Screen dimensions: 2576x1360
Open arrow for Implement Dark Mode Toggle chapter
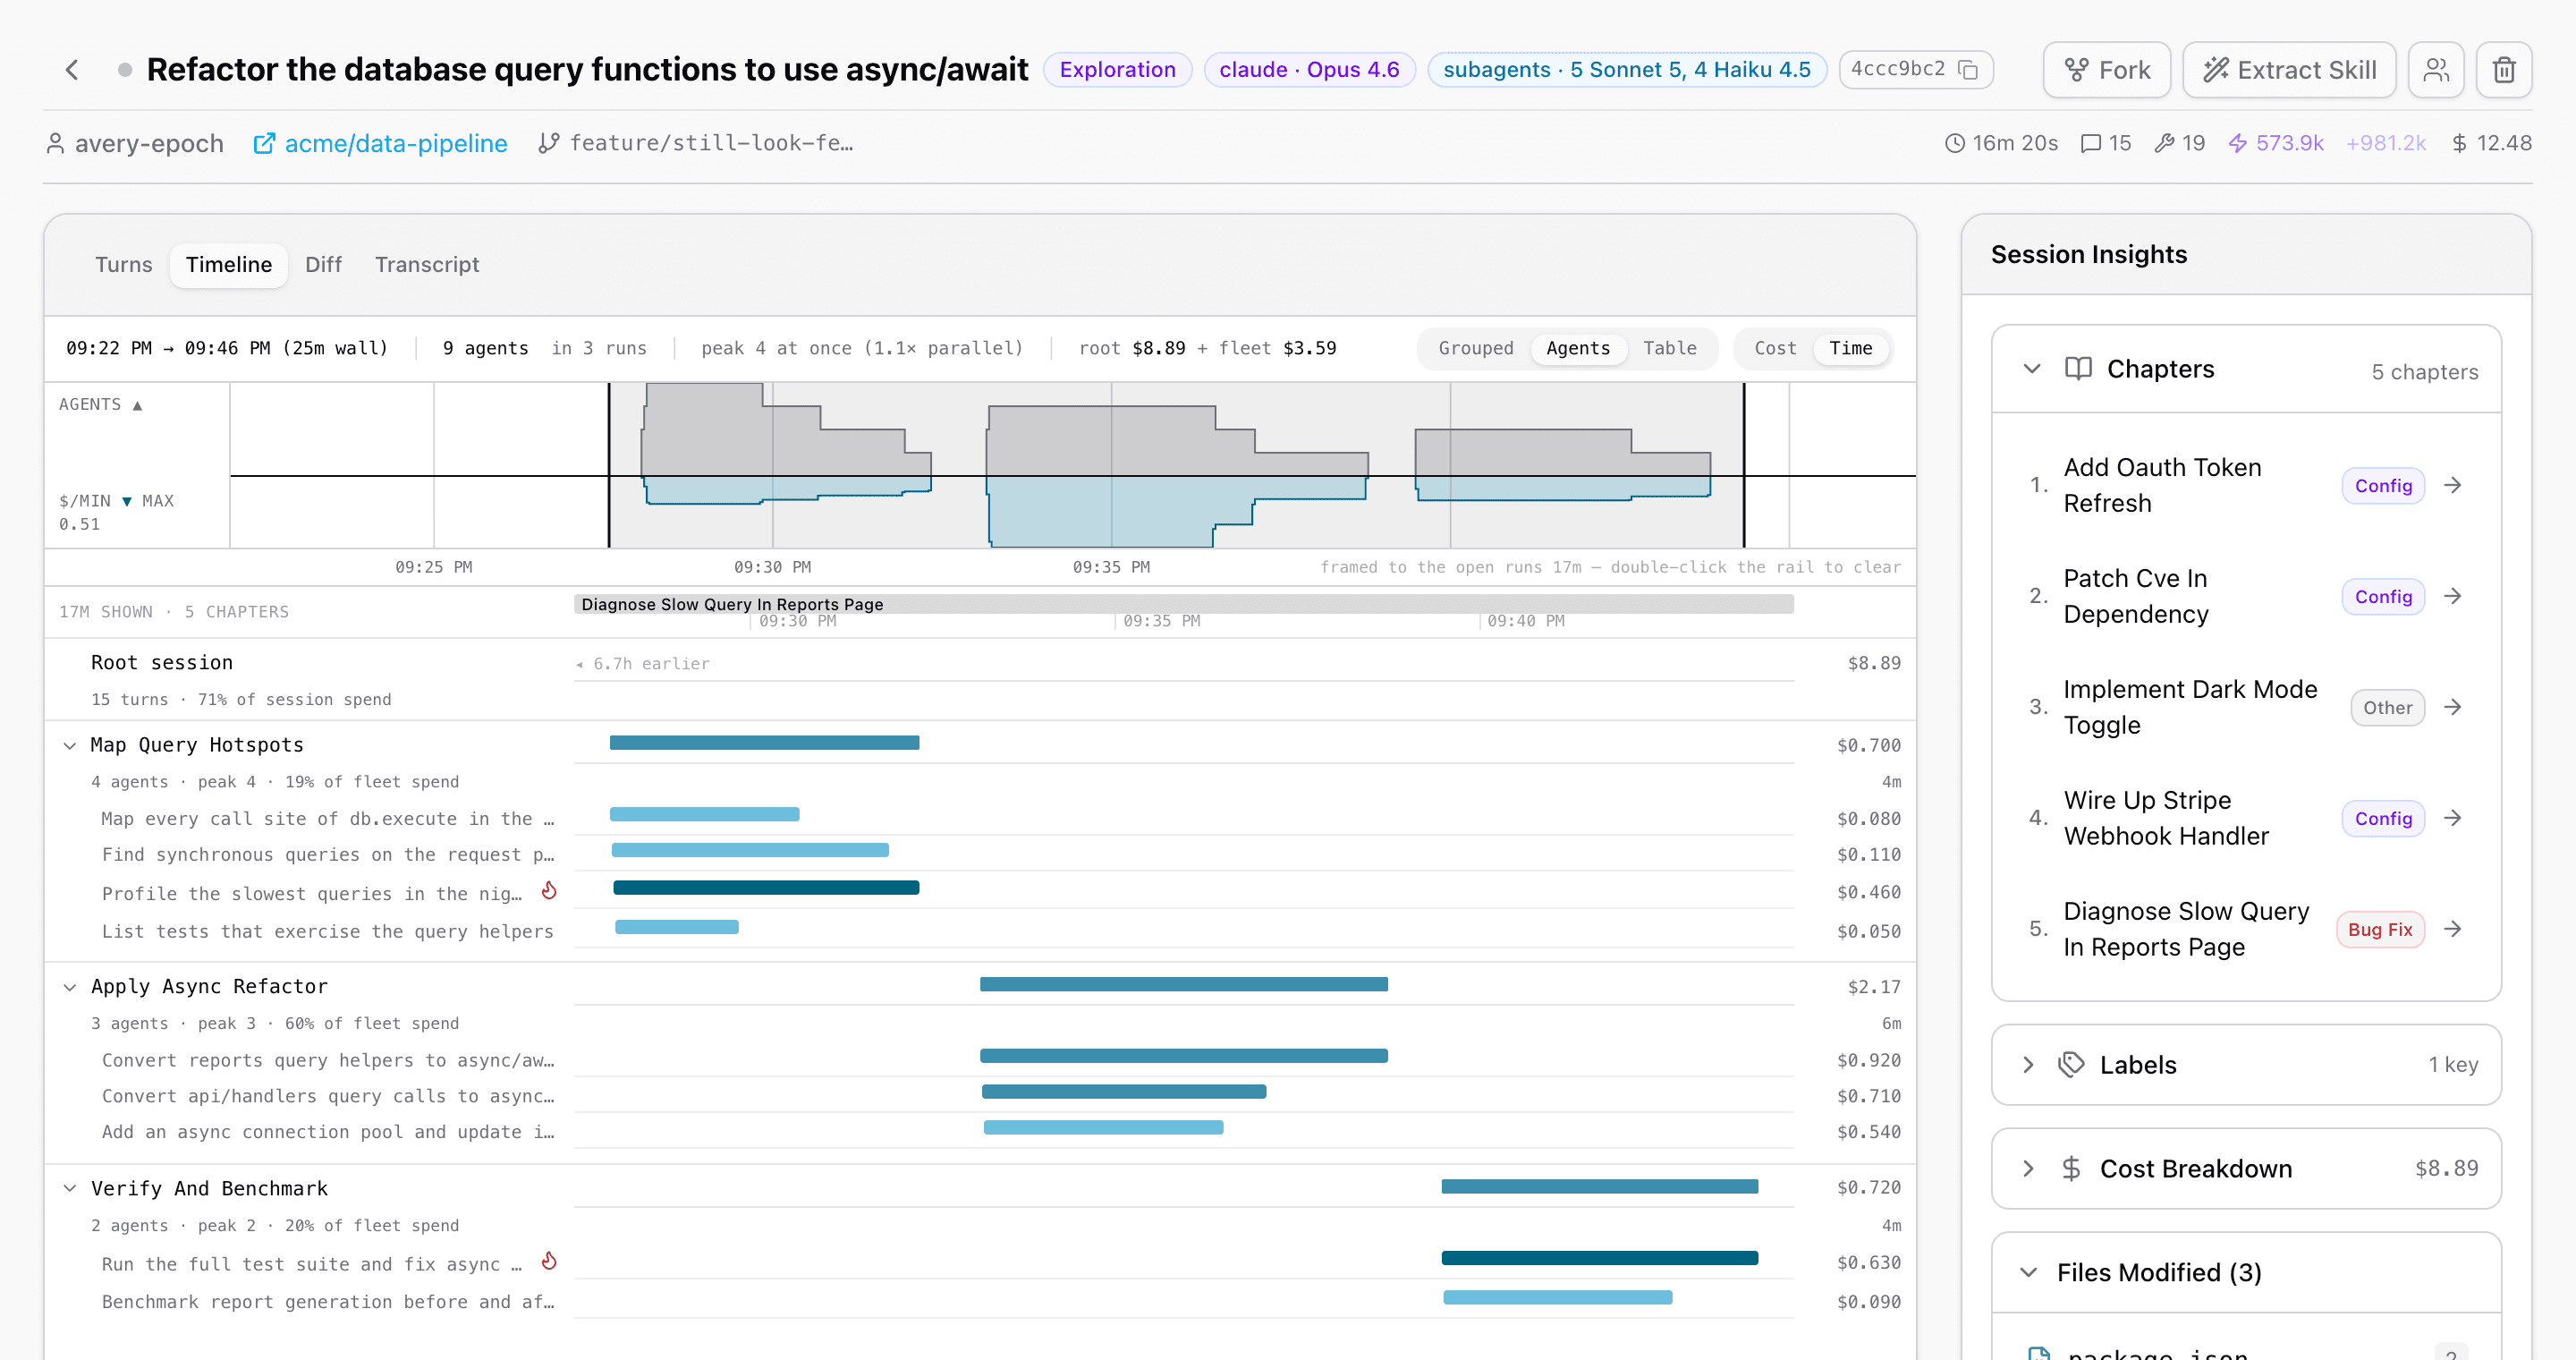(2453, 708)
